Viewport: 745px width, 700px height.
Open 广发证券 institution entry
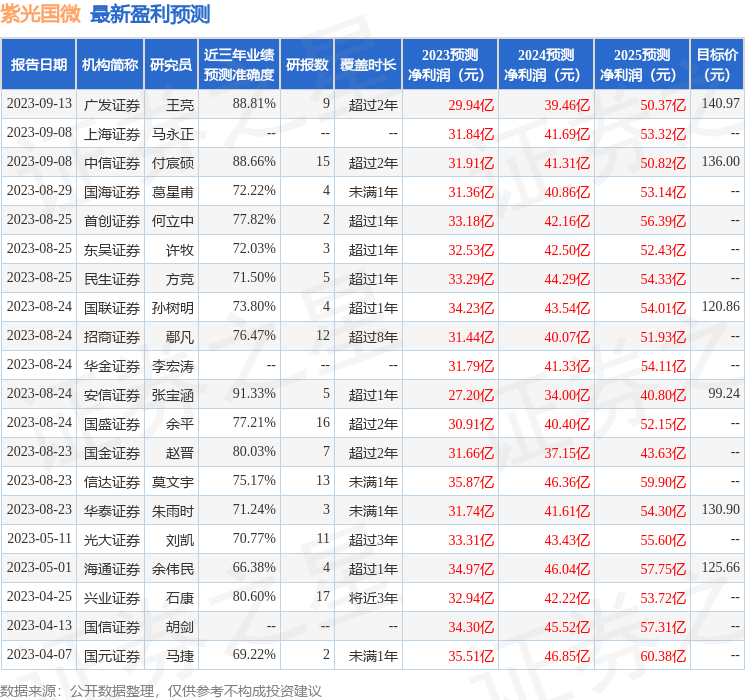click(x=112, y=104)
